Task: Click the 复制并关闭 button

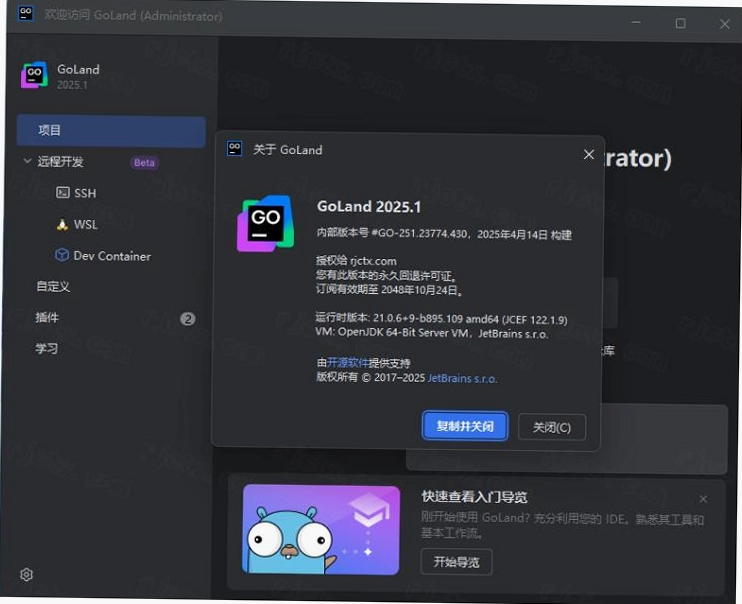Action: [465, 426]
